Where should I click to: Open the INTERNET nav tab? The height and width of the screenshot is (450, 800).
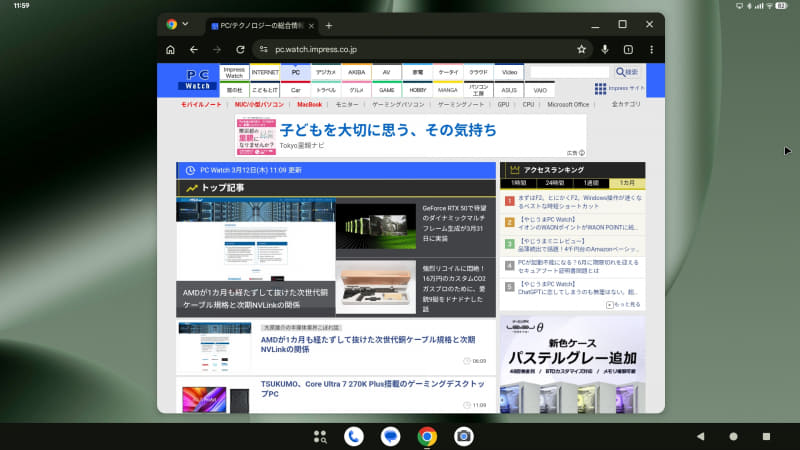point(265,72)
